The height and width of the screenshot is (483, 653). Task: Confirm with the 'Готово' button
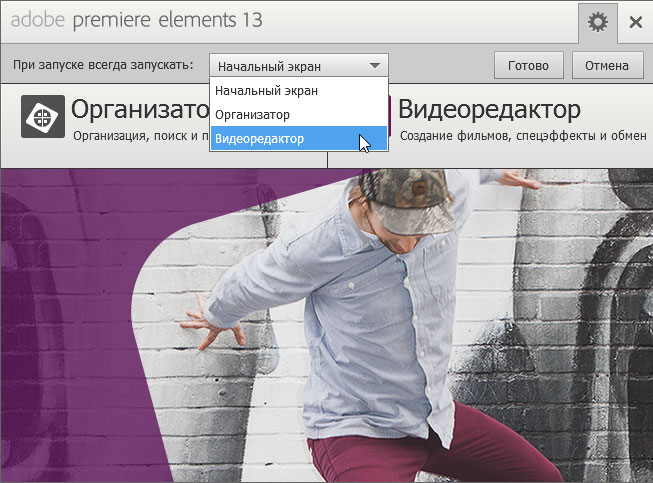pos(528,65)
